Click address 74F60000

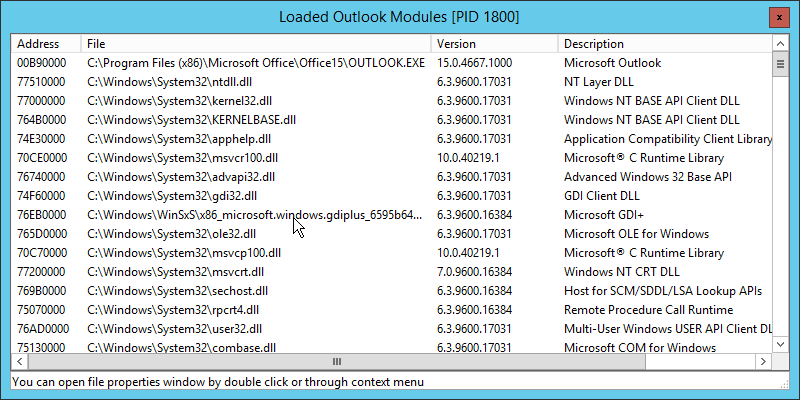(41, 196)
